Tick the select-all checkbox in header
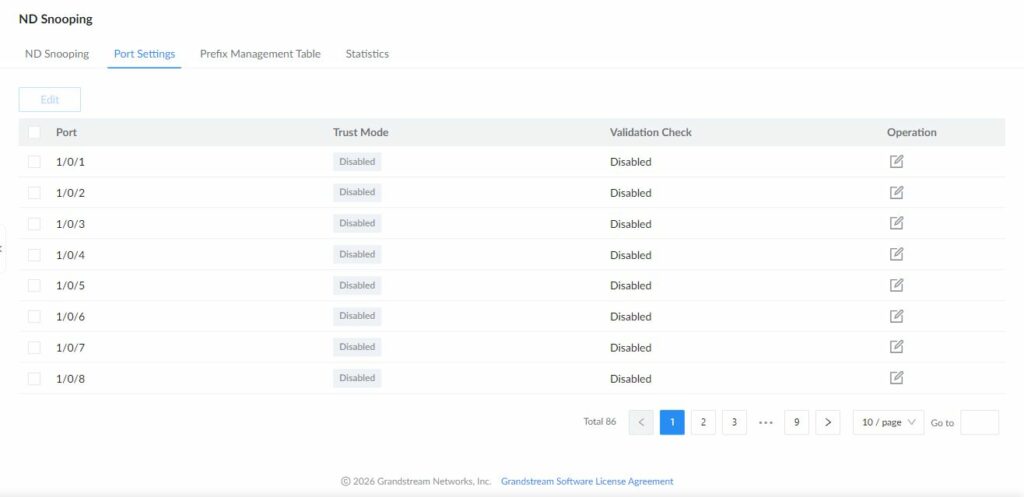 (x=34, y=132)
